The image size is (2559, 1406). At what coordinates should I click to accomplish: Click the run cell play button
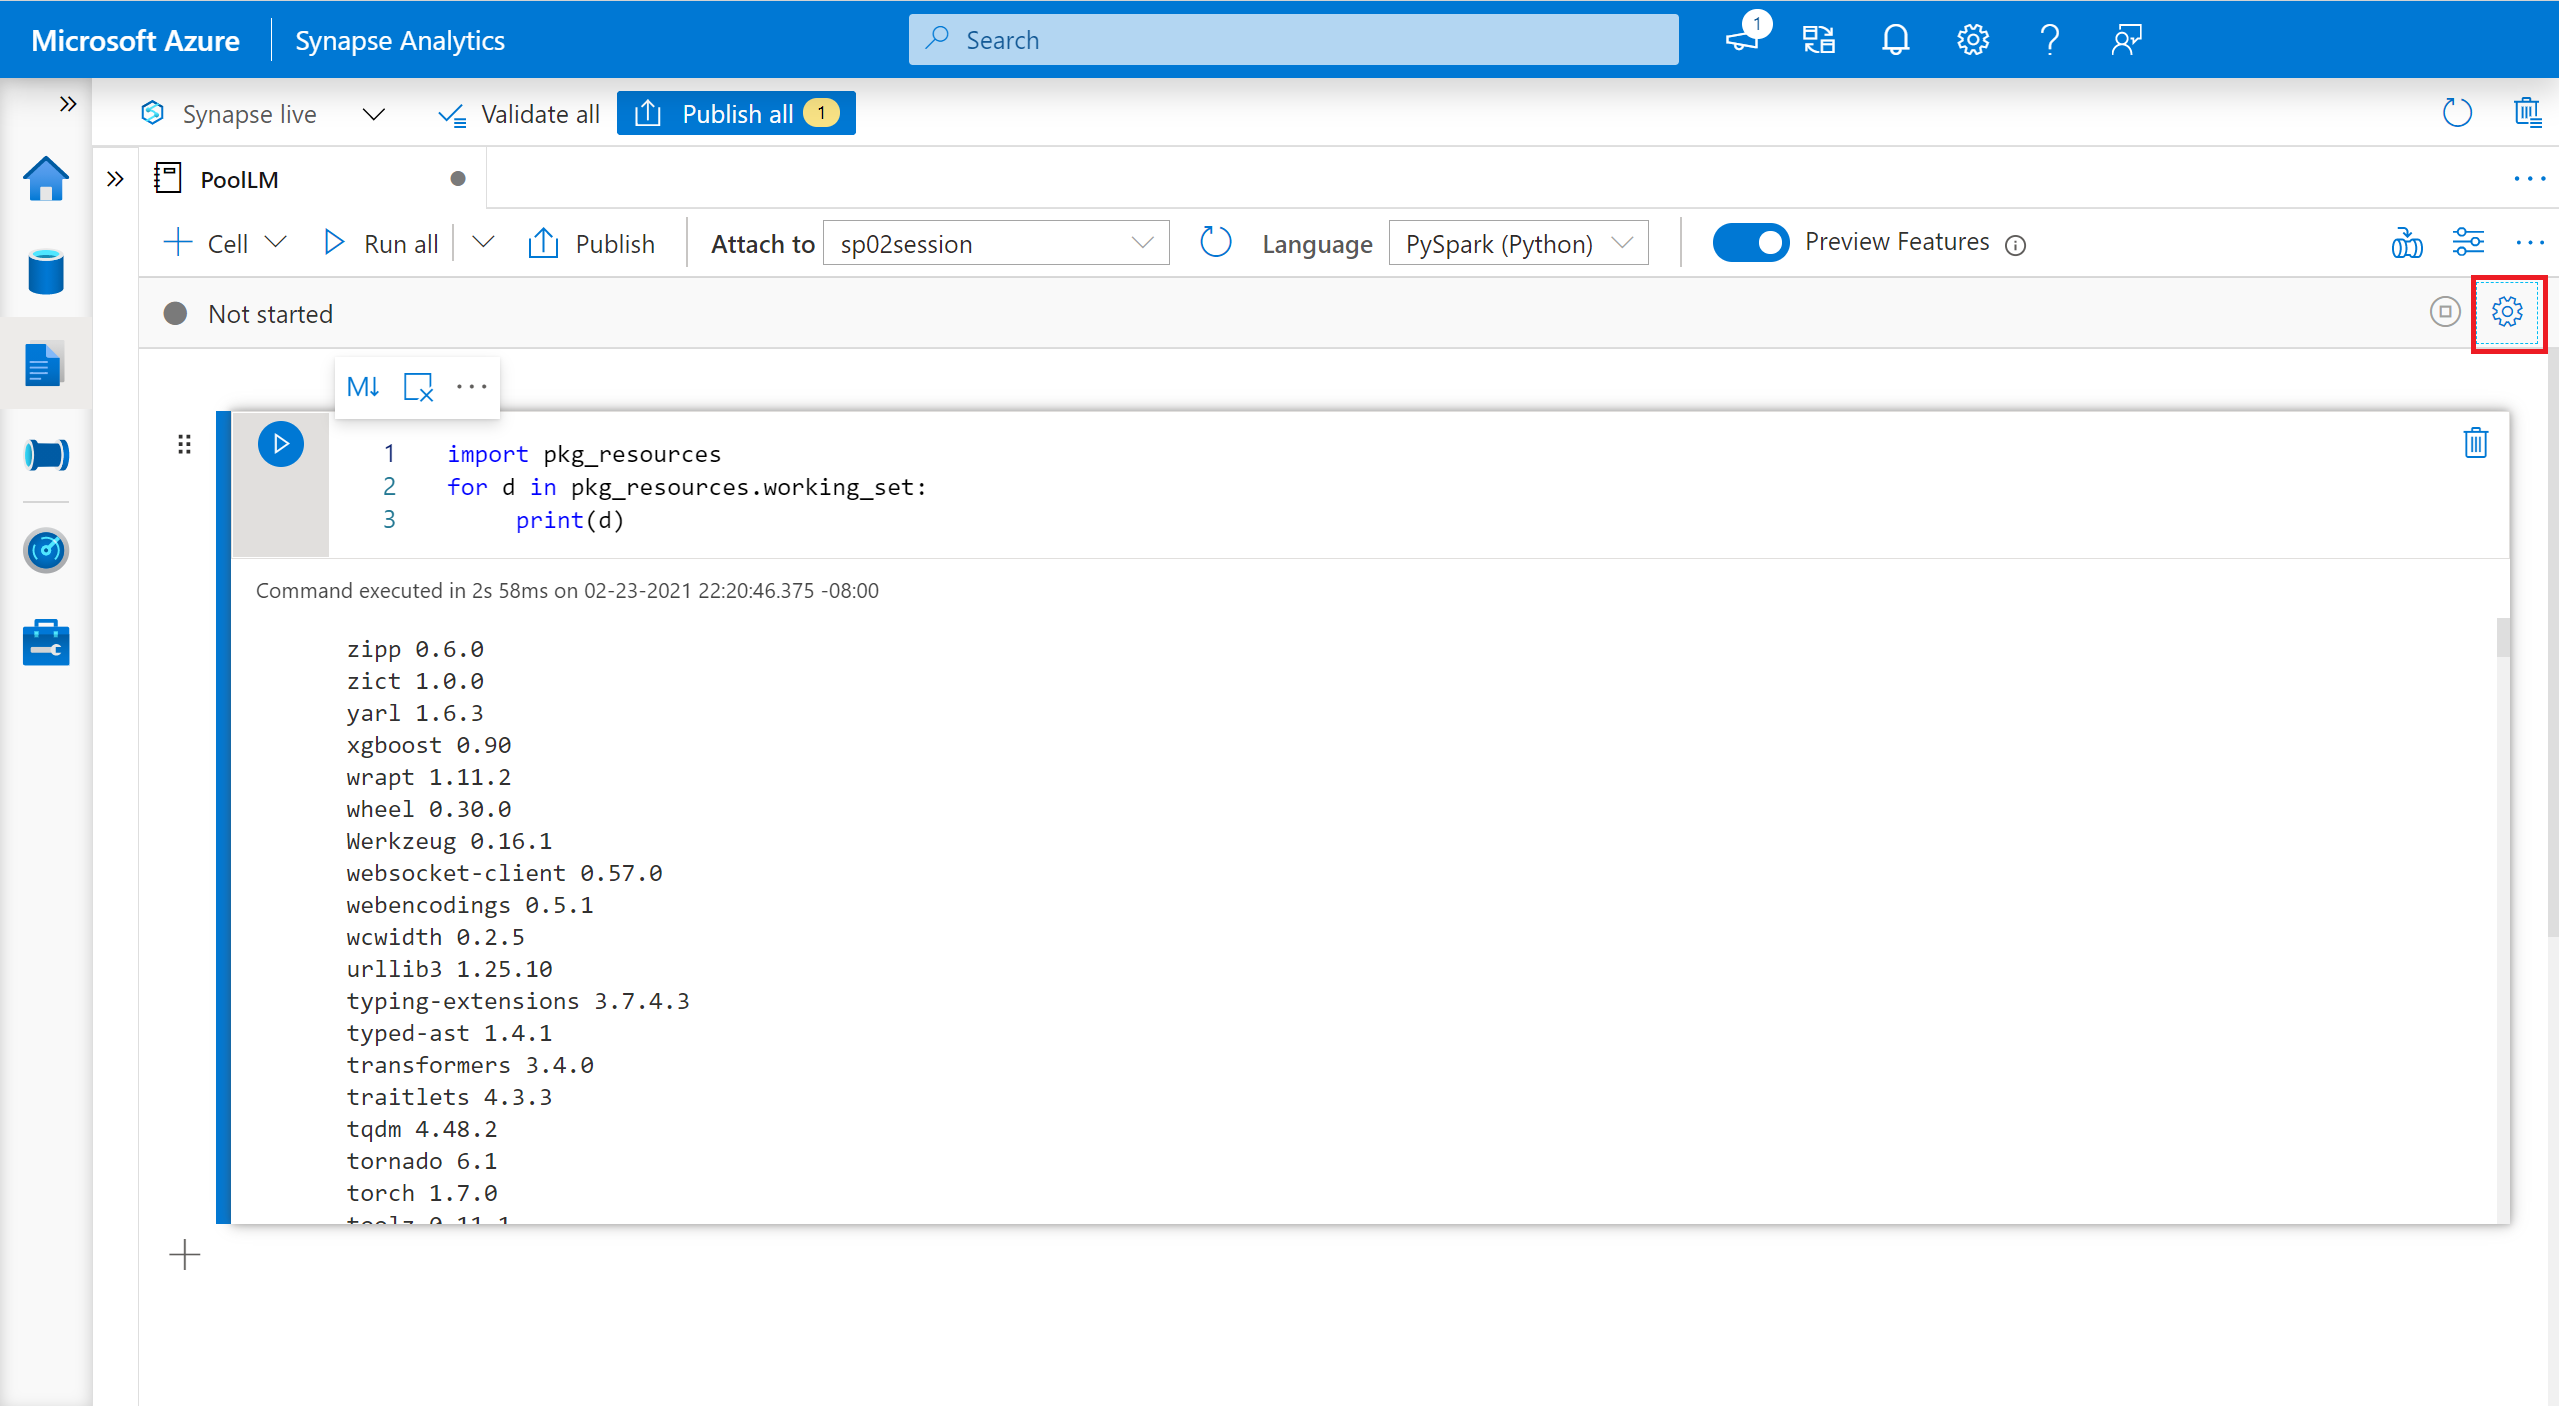[280, 443]
